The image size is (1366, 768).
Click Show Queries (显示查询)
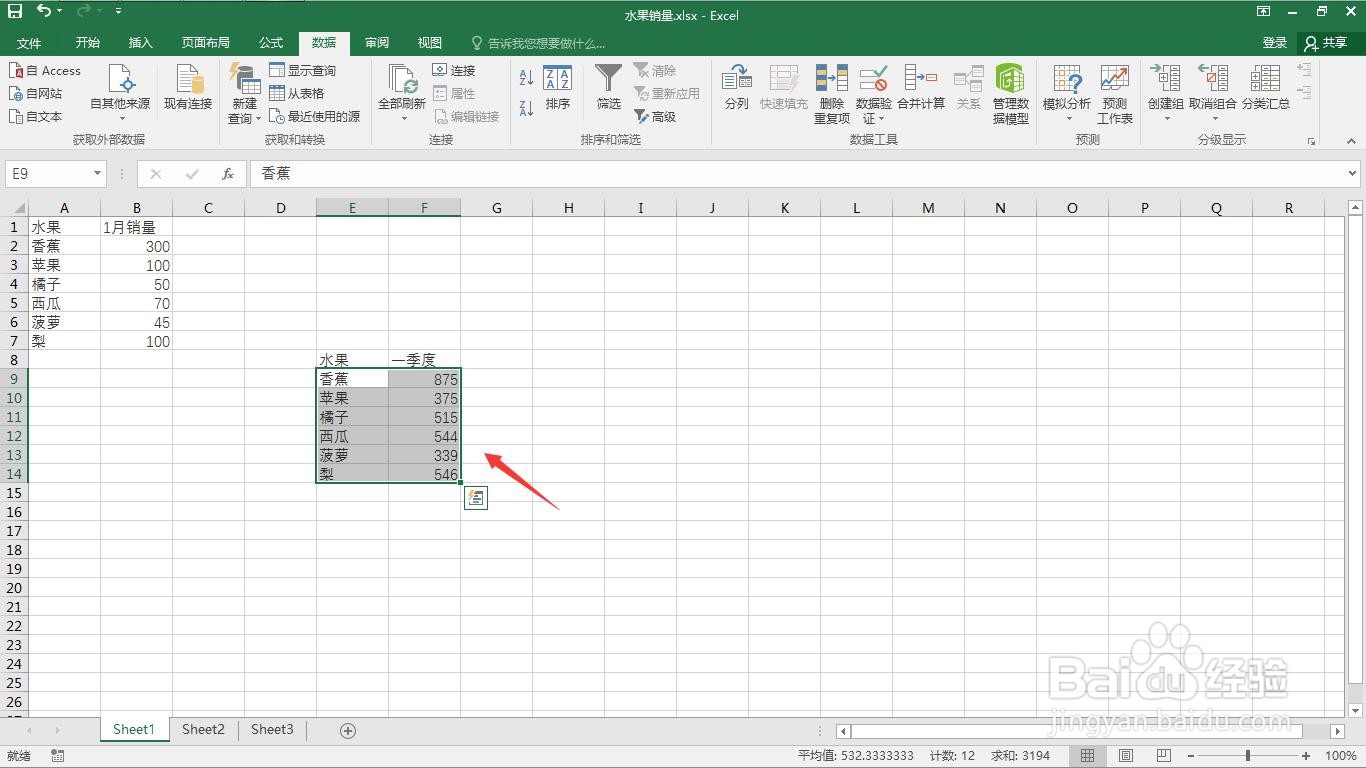coord(302,71)
